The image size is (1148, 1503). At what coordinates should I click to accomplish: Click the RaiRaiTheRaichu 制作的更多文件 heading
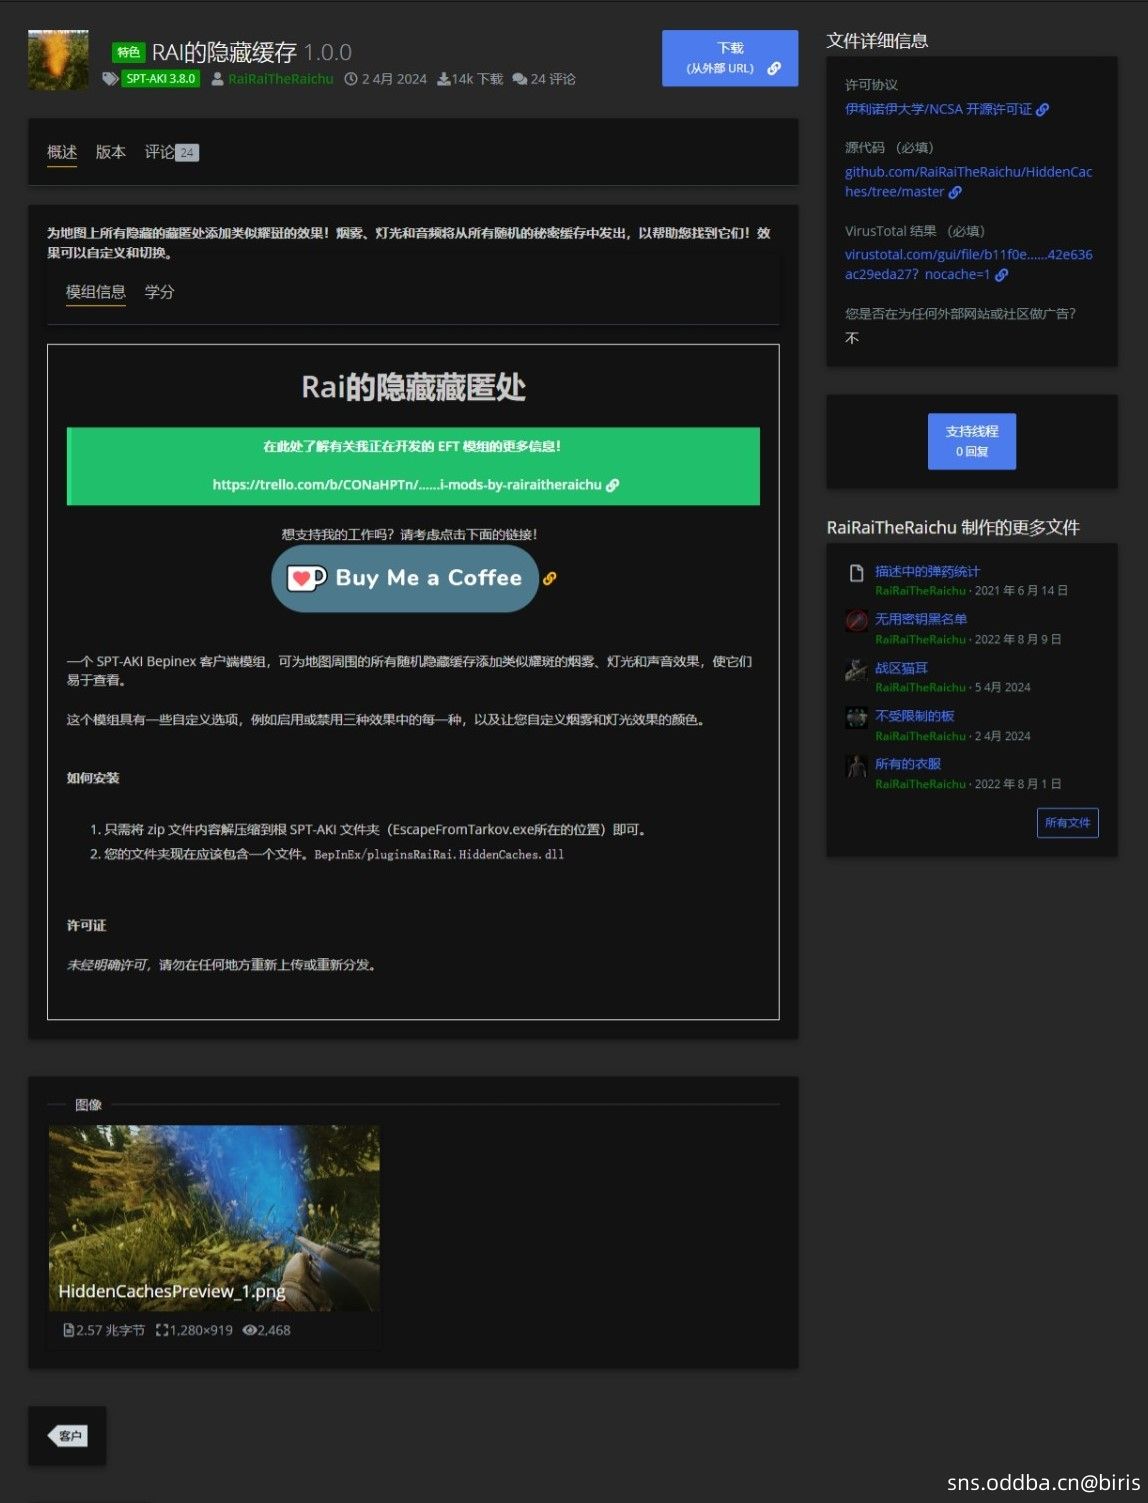[x=953, y=528]
